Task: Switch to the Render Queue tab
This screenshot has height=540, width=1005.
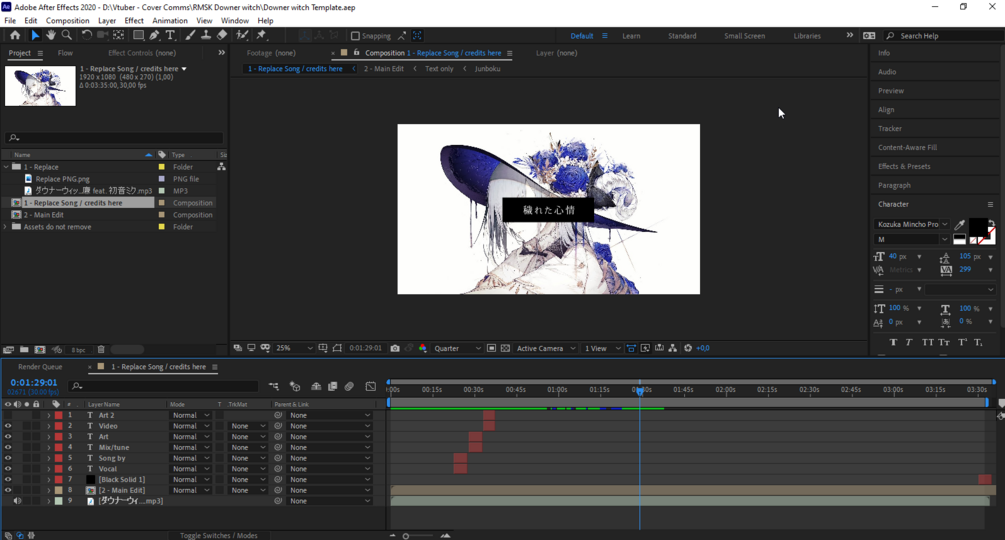Action: 40,367
